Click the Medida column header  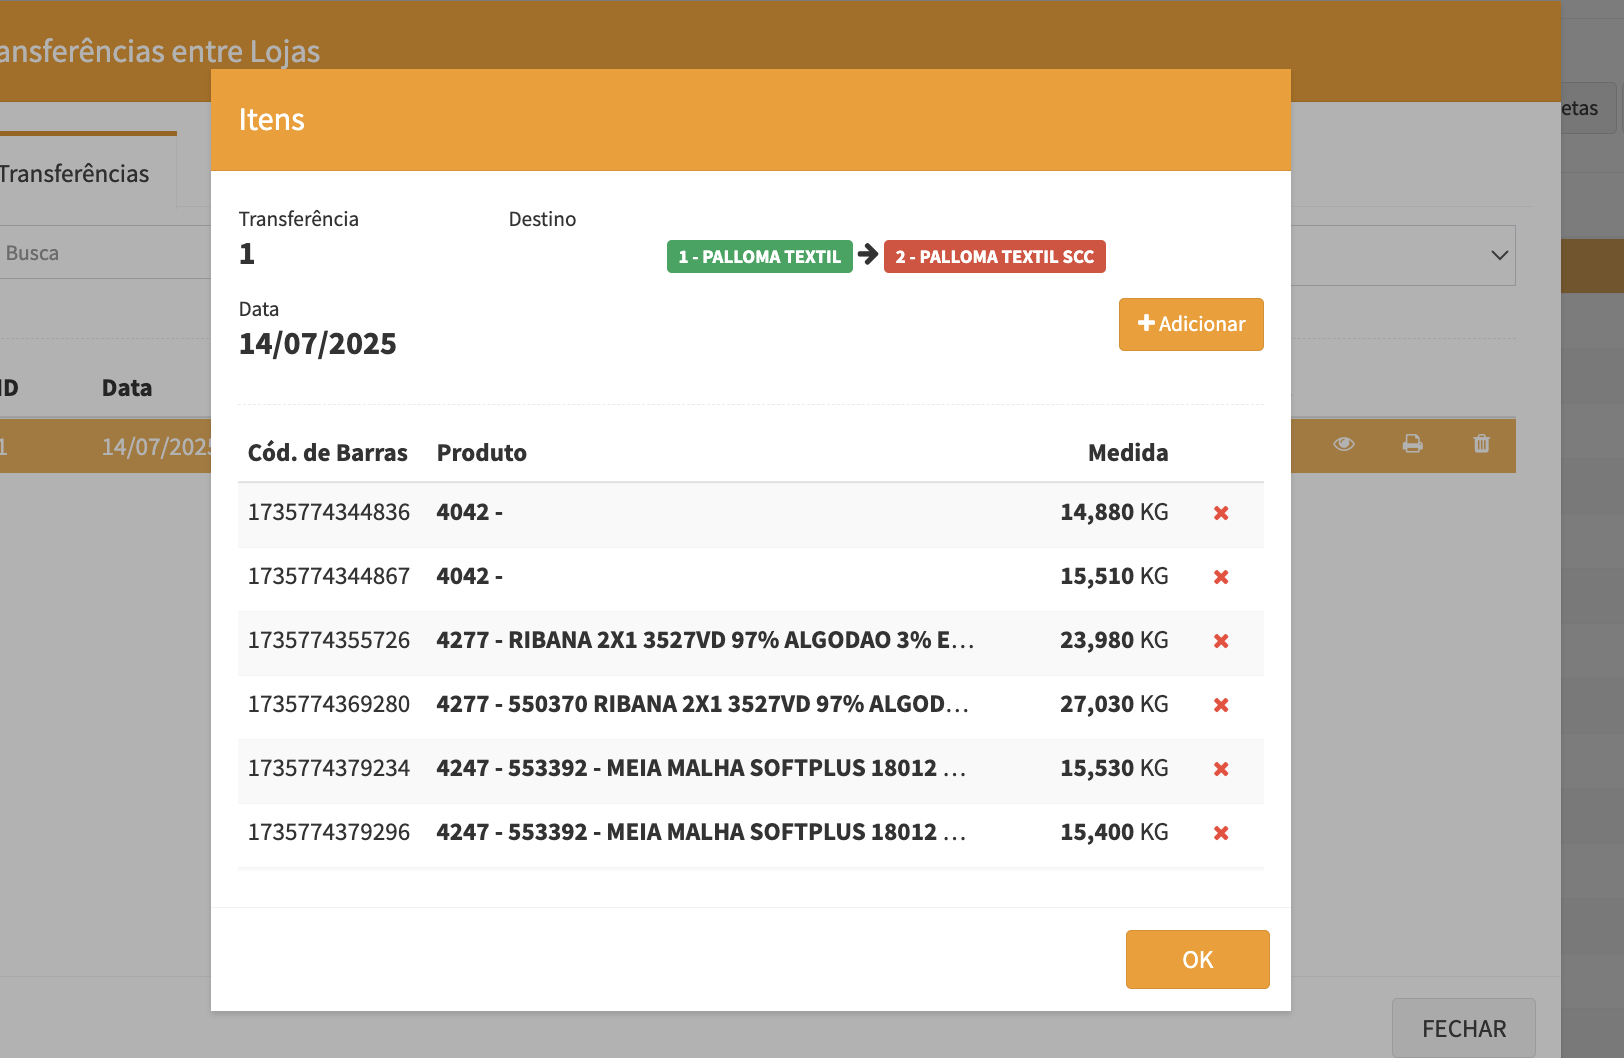tap(1127, 453)
